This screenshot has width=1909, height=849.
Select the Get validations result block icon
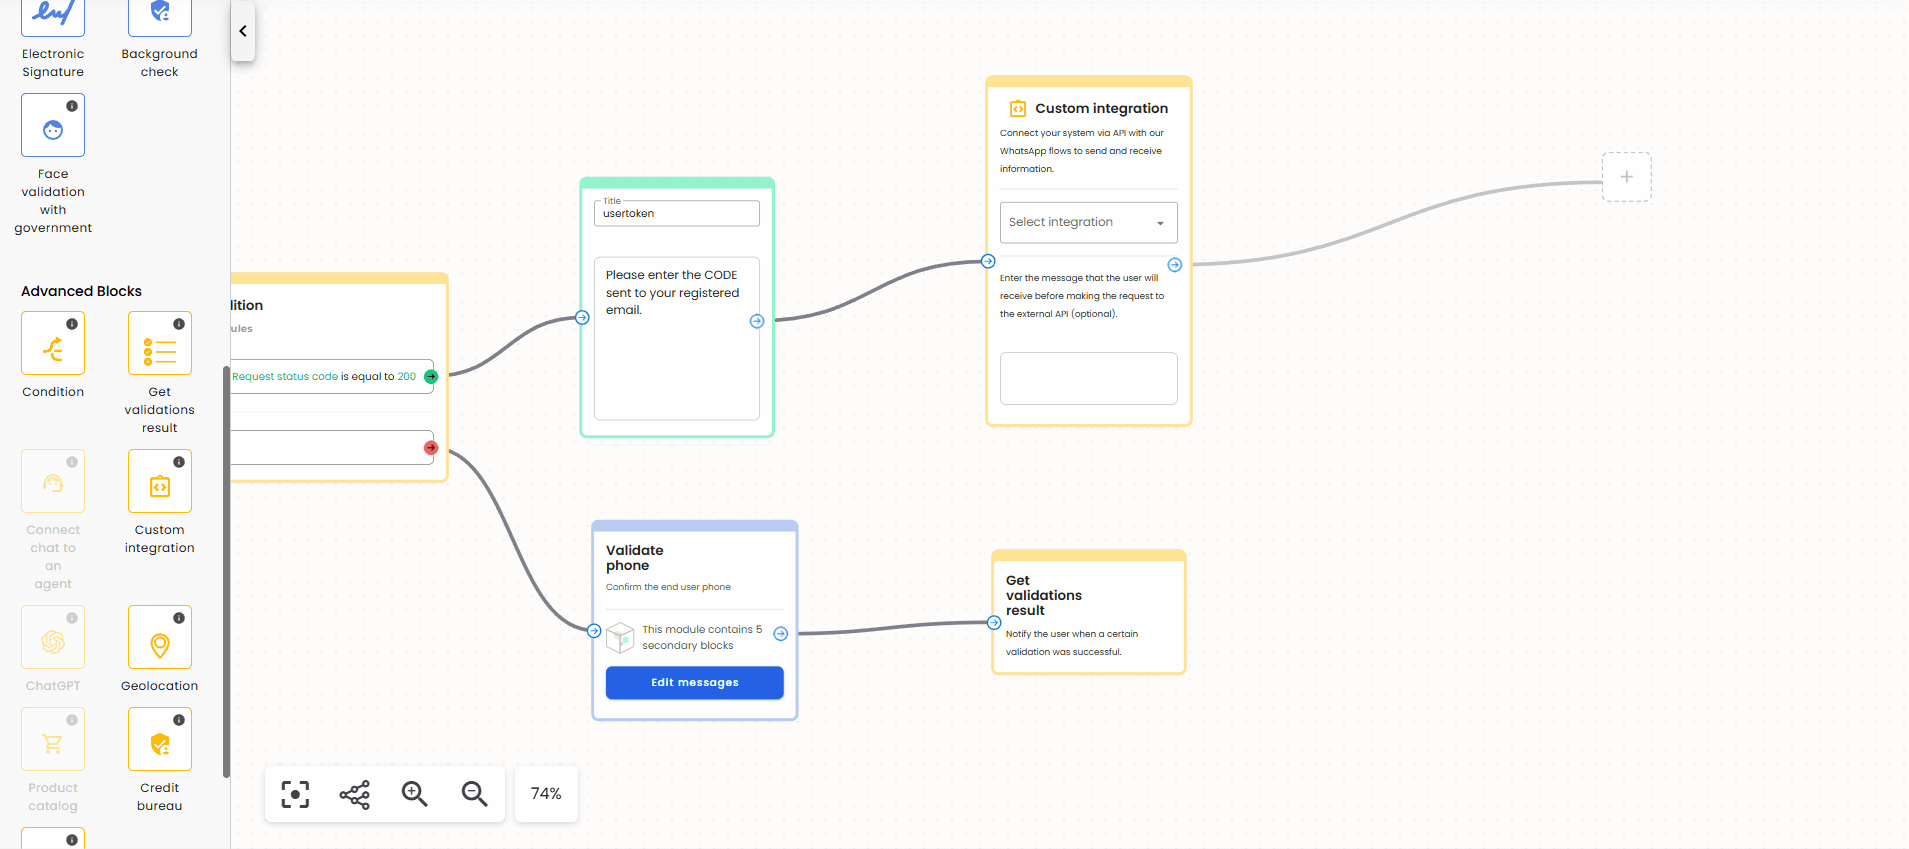coord(159,343)
